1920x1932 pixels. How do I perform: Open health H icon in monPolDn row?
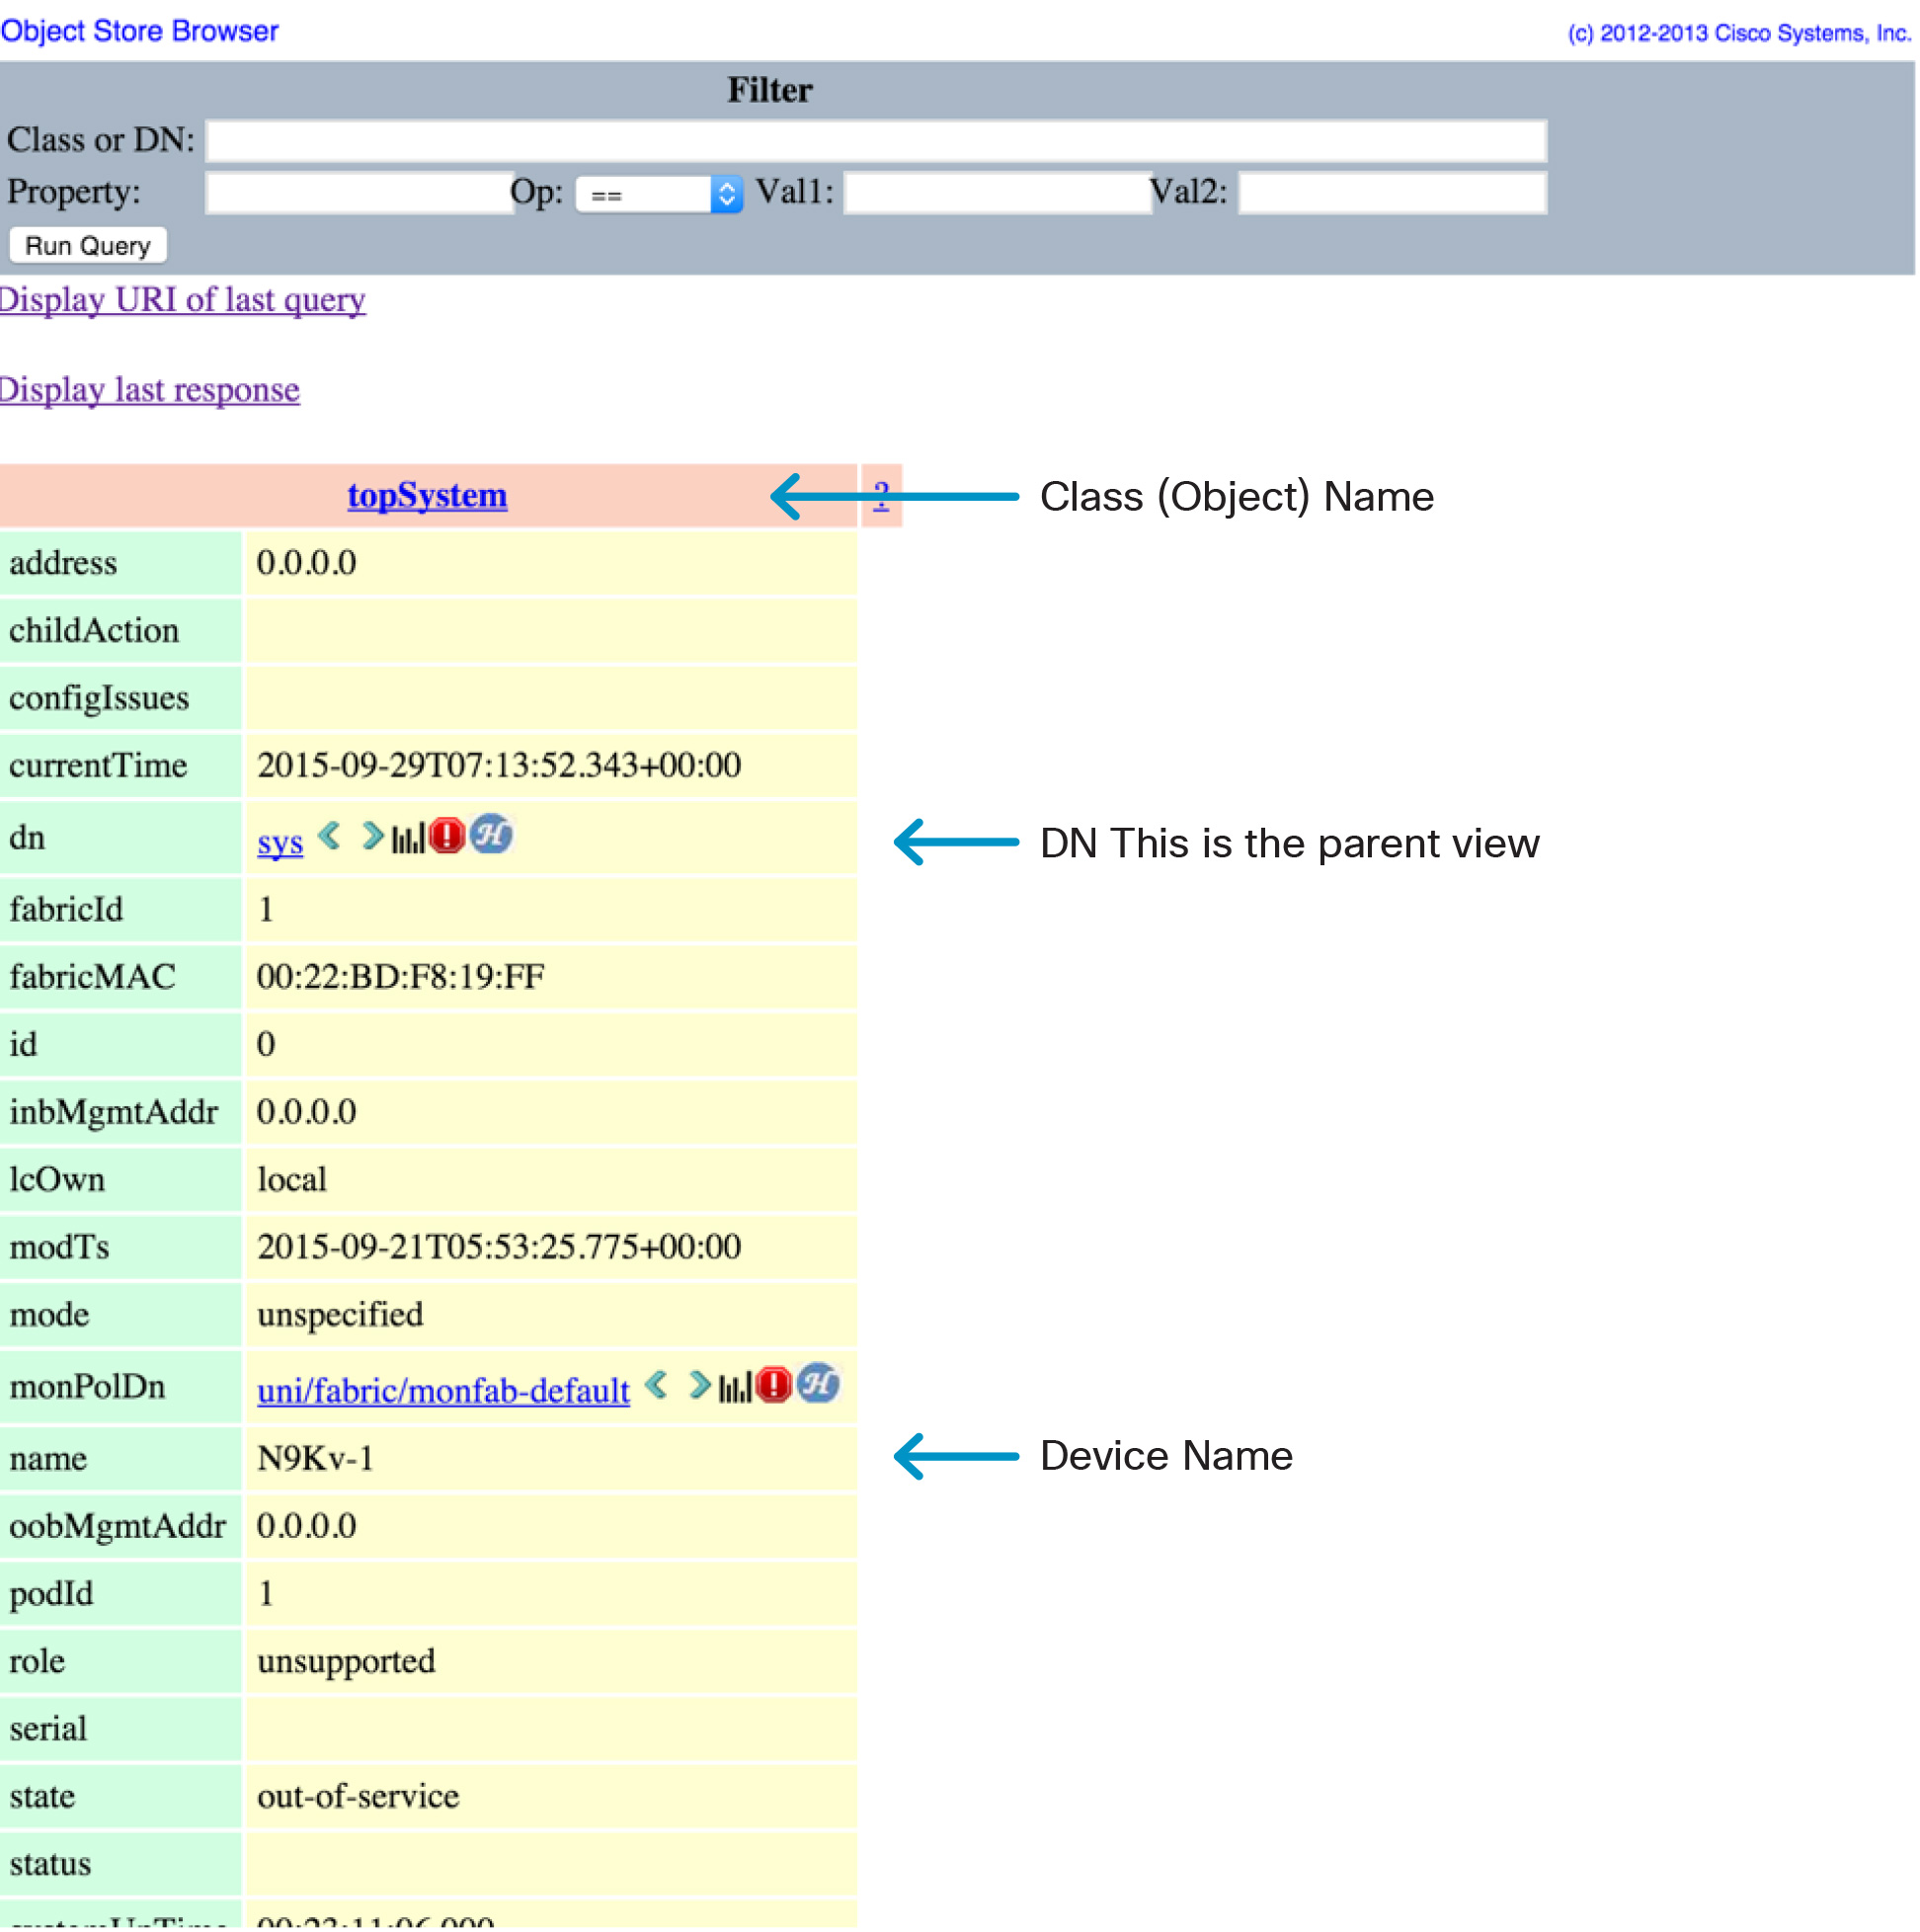[x=819, y=1384]
